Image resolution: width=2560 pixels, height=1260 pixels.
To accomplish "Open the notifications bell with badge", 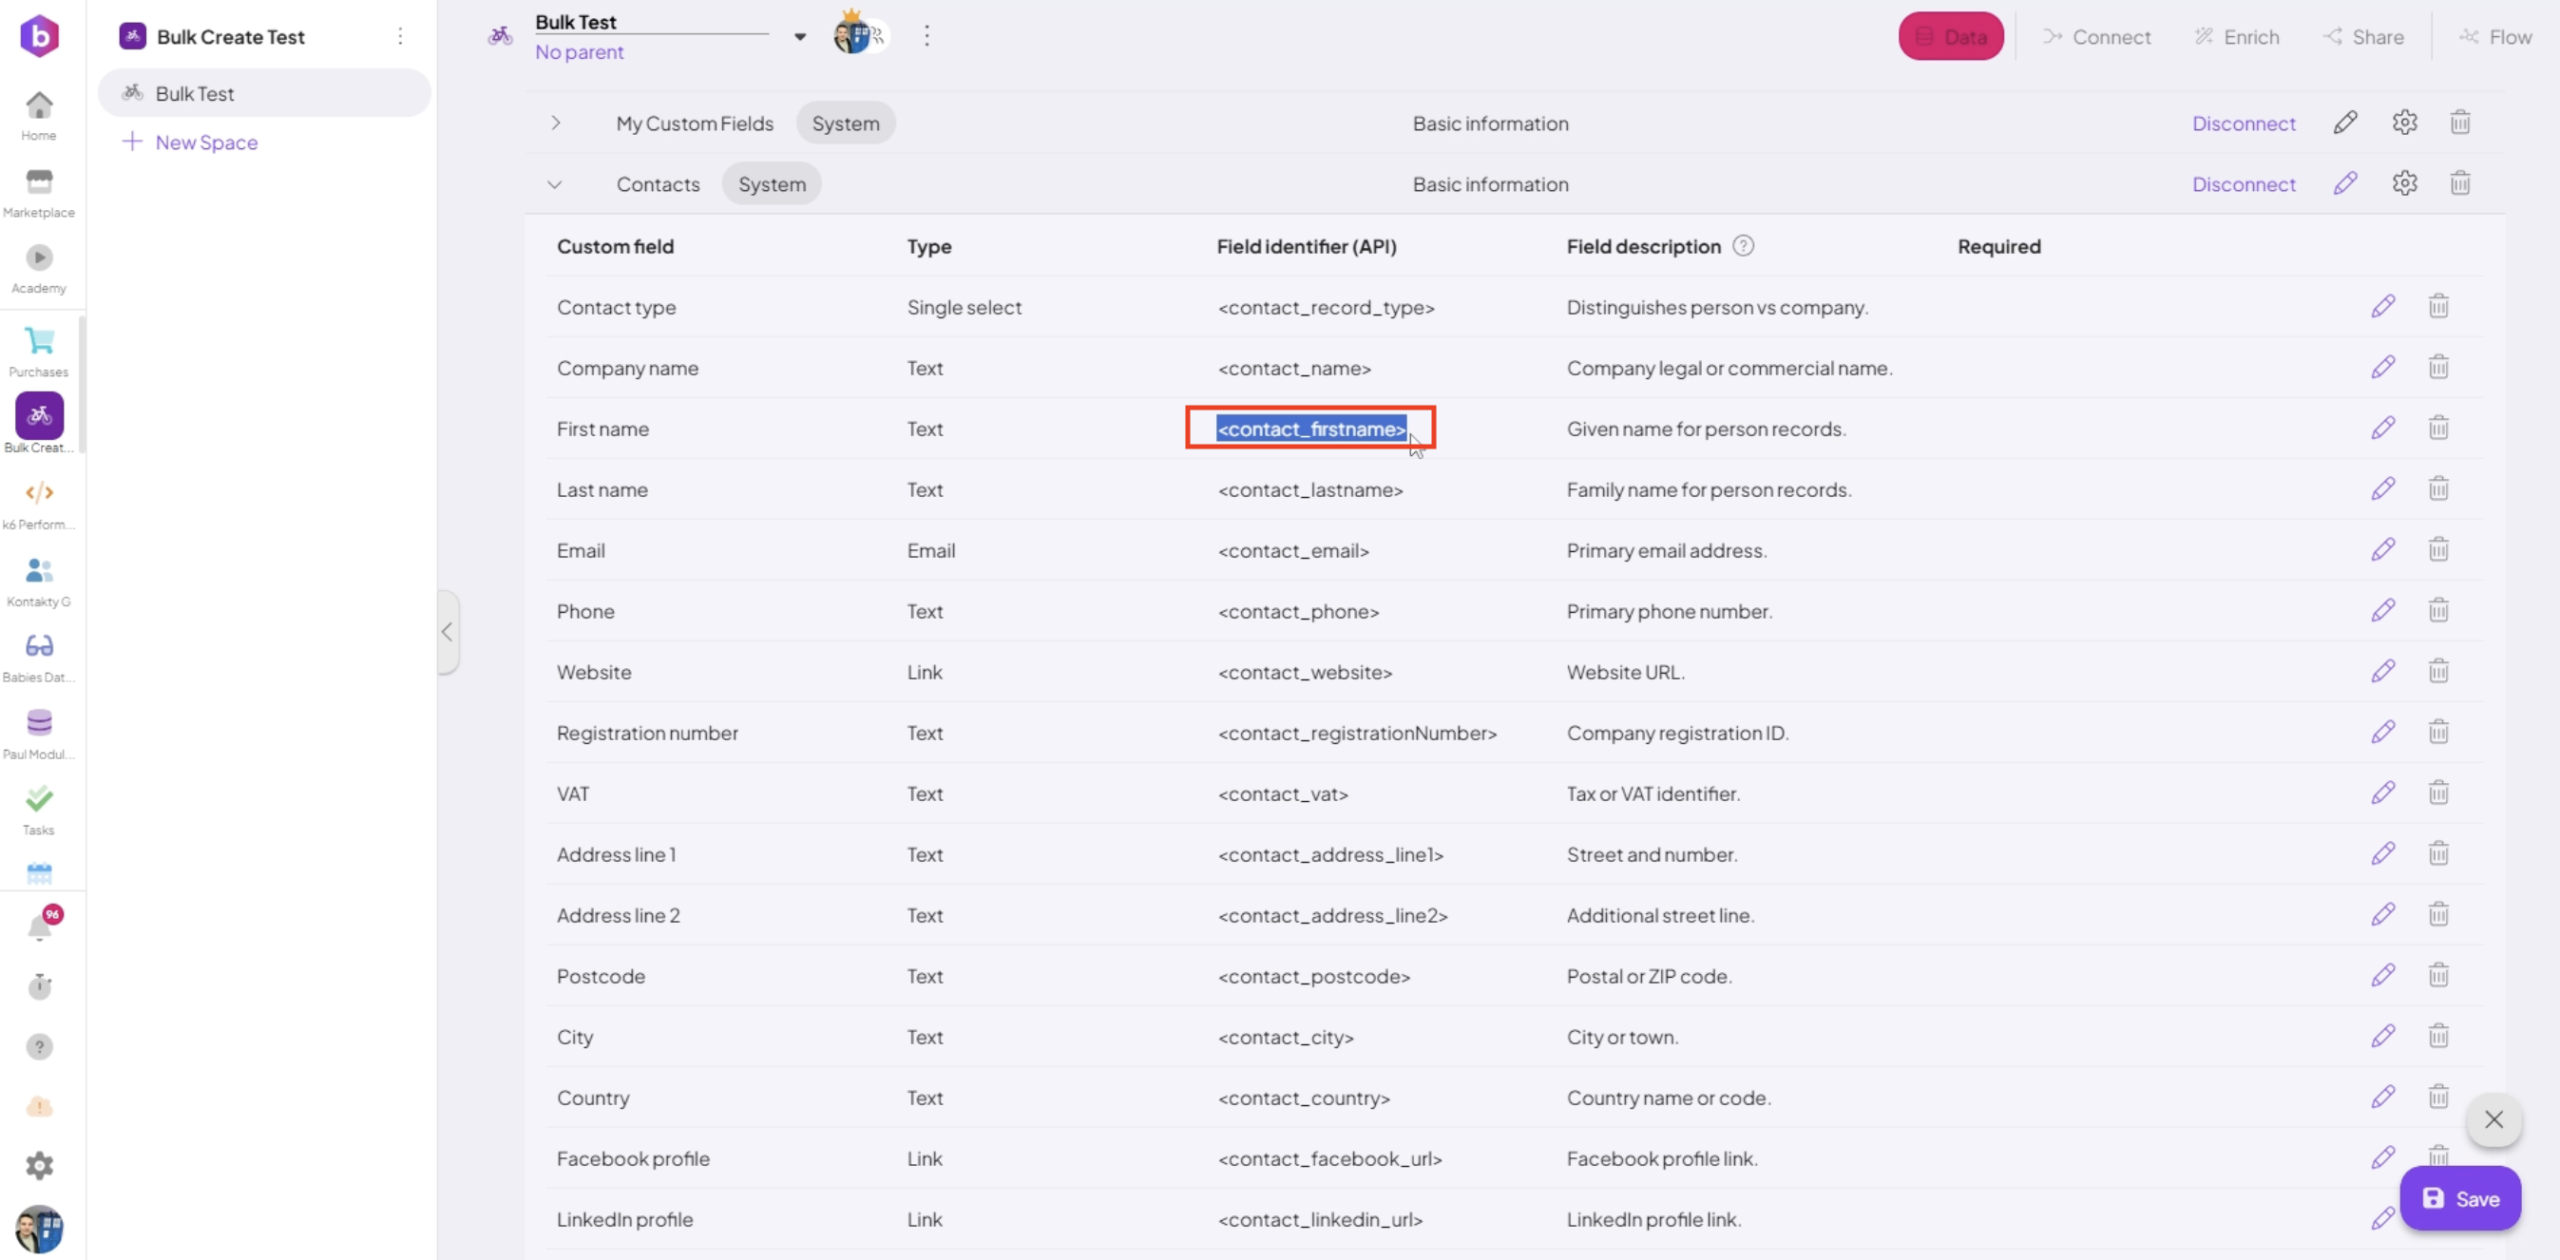I will (x=40, y=927).
